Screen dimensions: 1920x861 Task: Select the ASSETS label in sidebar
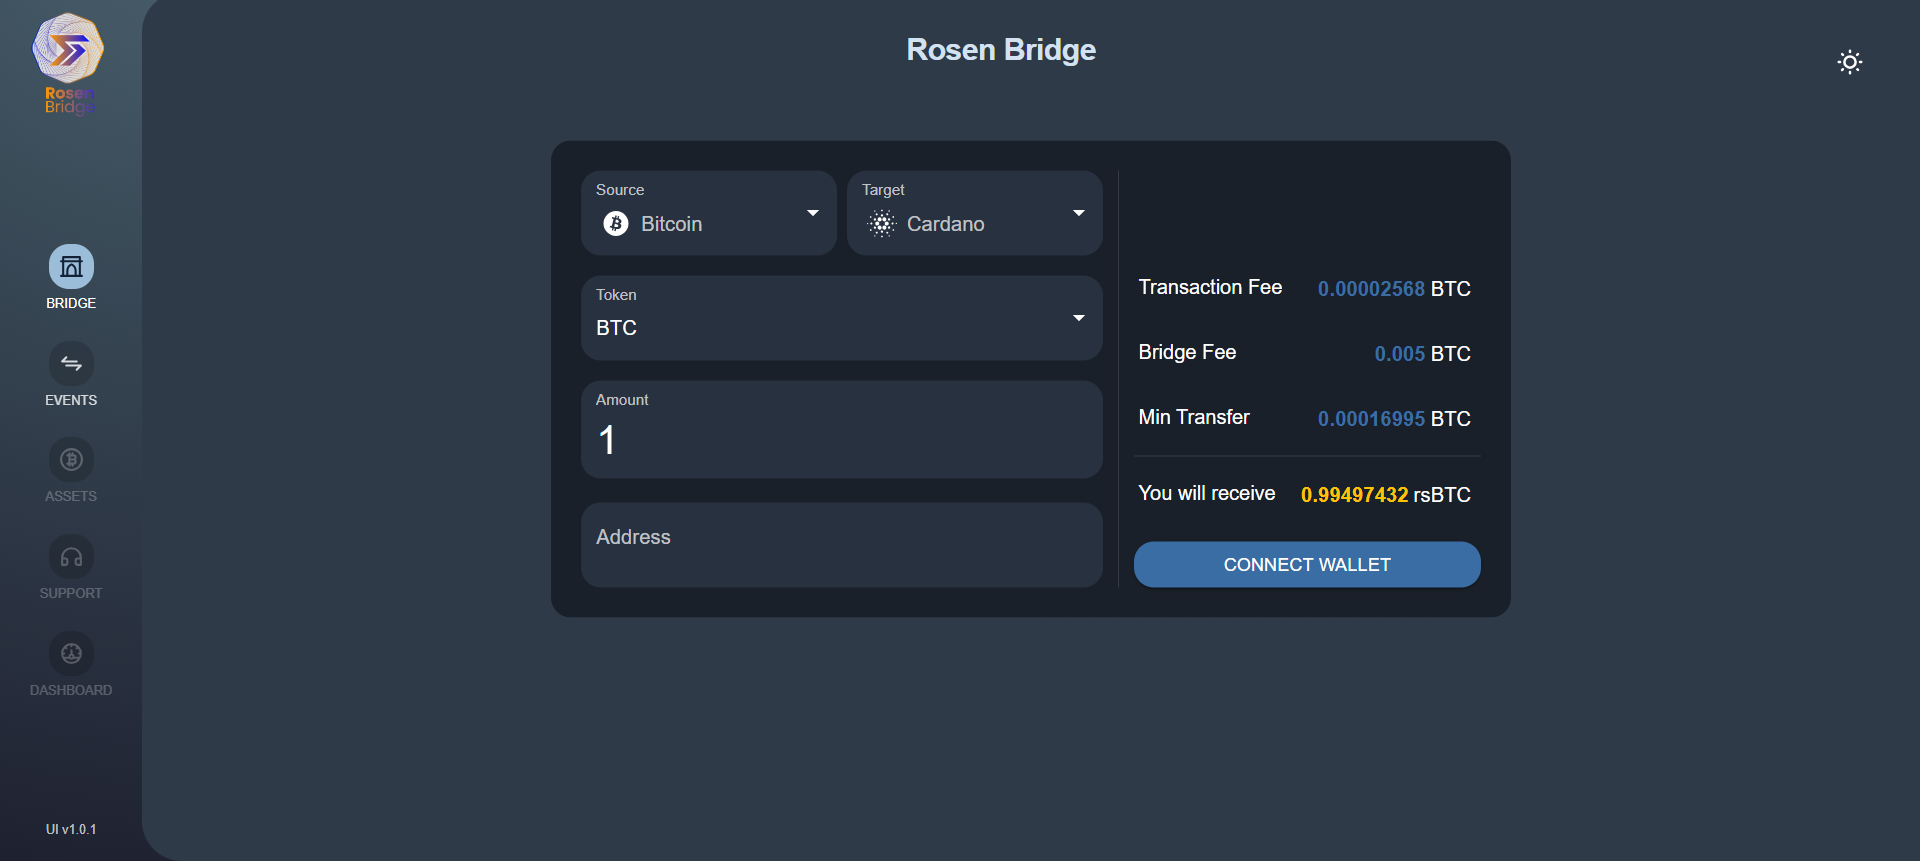click(71, 496)
